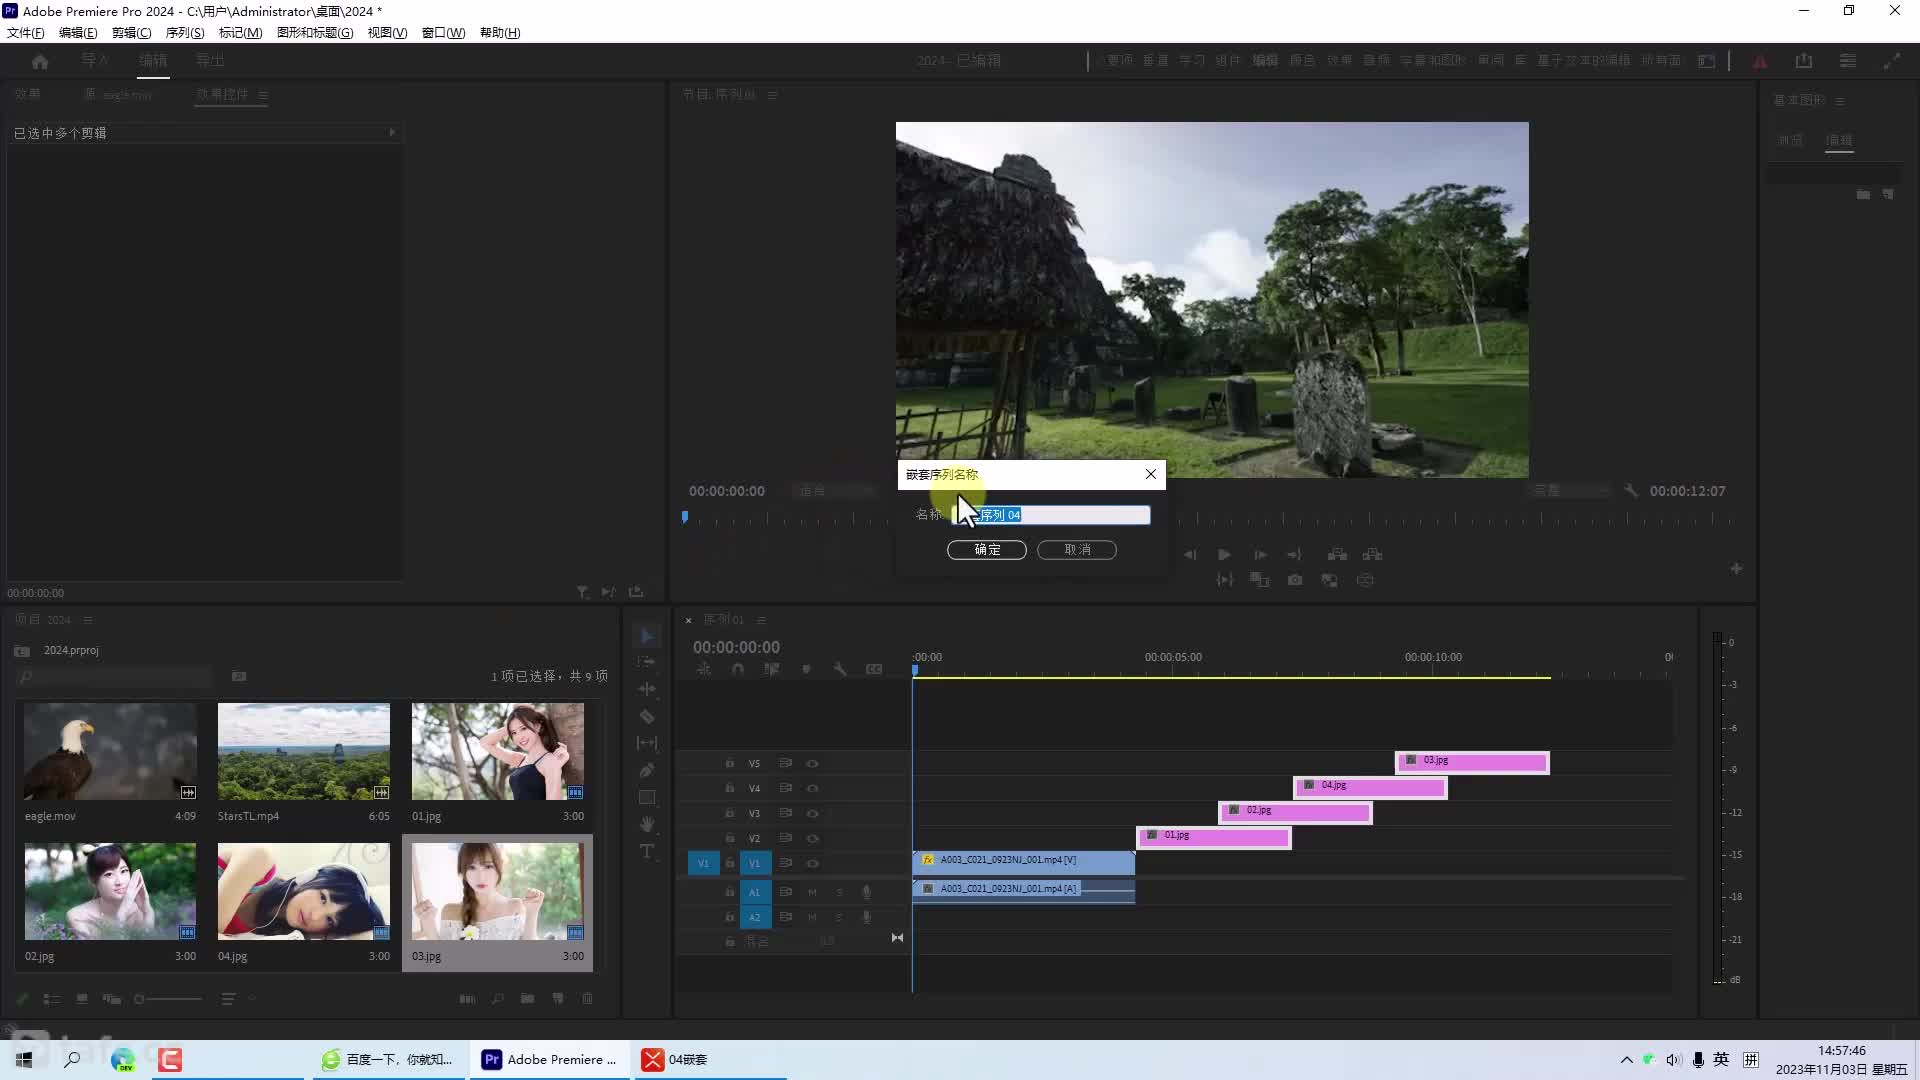Image resolution: width=1920 pixels, height=1080 pixels.
Task: Toggle V2 track output eye
Action: click(x=812, y=838)
